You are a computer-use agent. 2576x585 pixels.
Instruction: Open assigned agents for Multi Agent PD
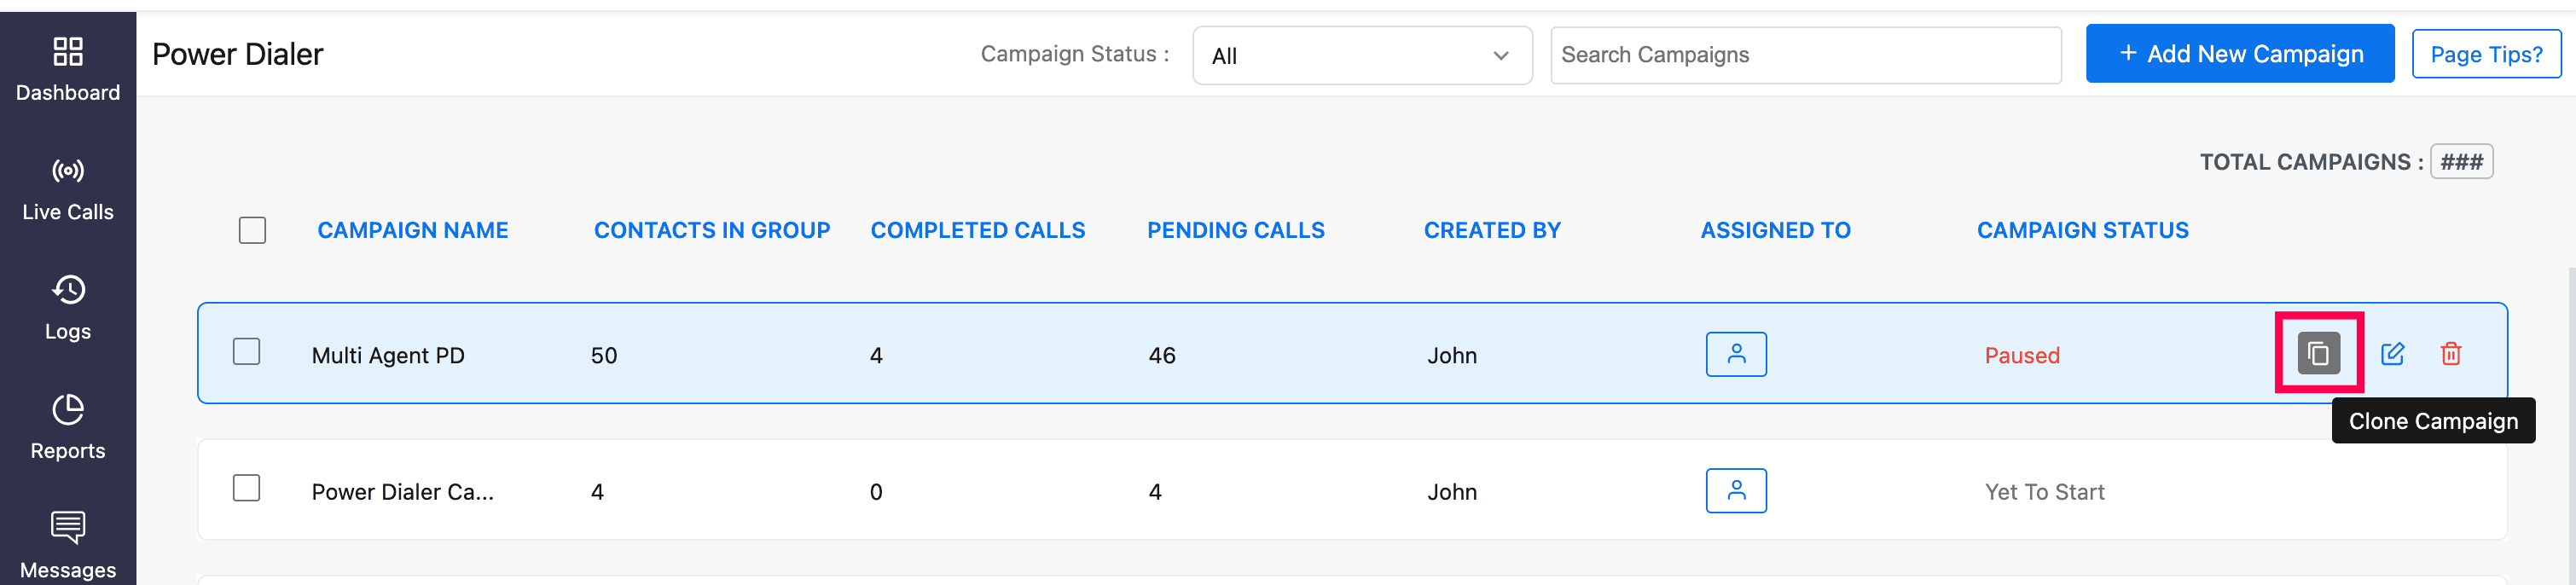pos(1735,354)
